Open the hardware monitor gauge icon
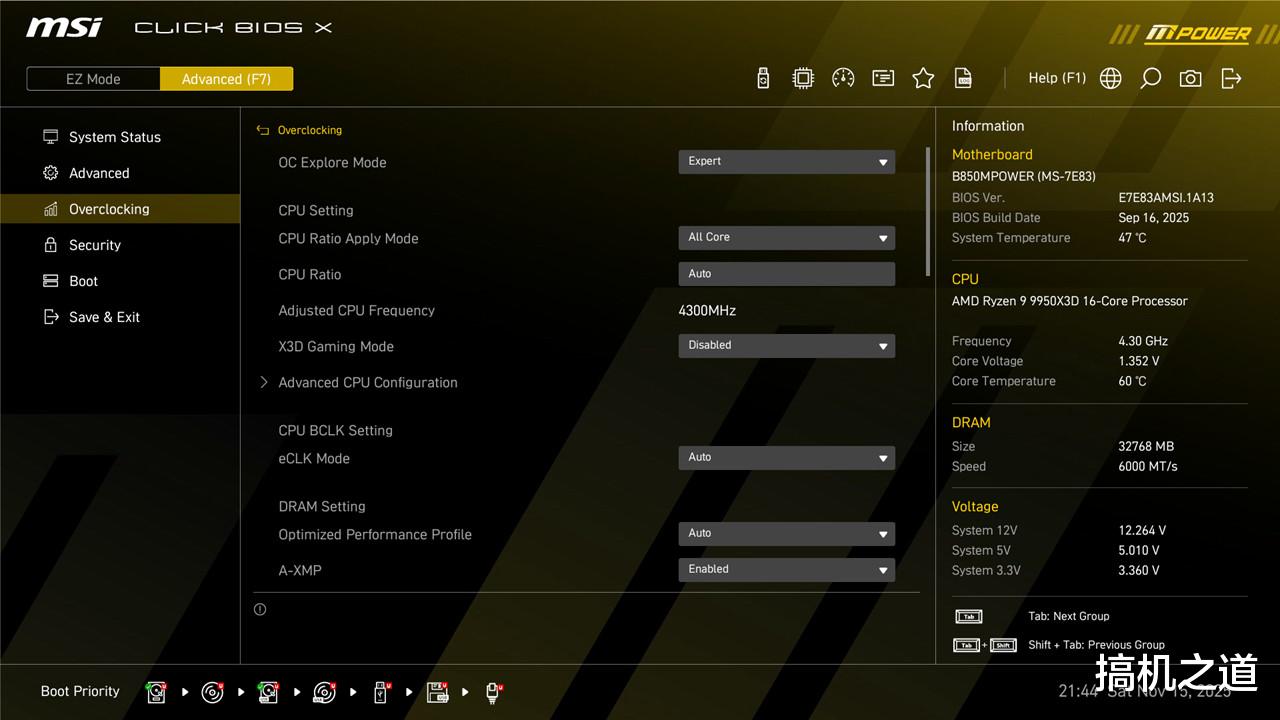Screen dimensions: 1280x720 (x=843, y=78)
